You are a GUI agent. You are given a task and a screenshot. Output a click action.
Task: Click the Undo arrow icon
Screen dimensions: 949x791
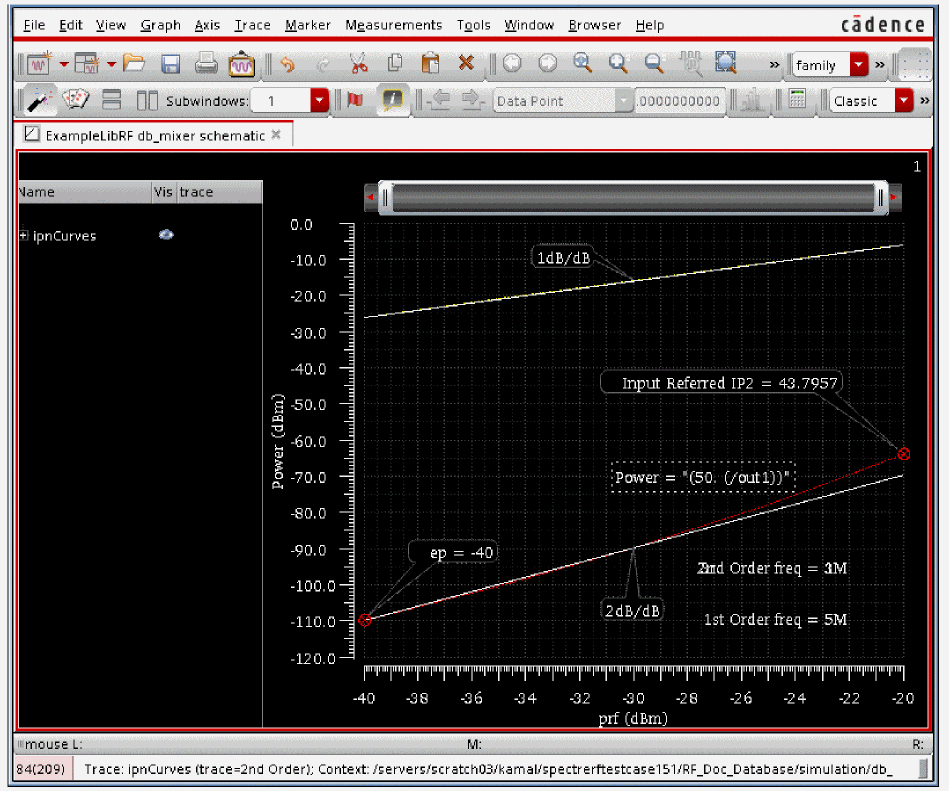coord(289,64)
